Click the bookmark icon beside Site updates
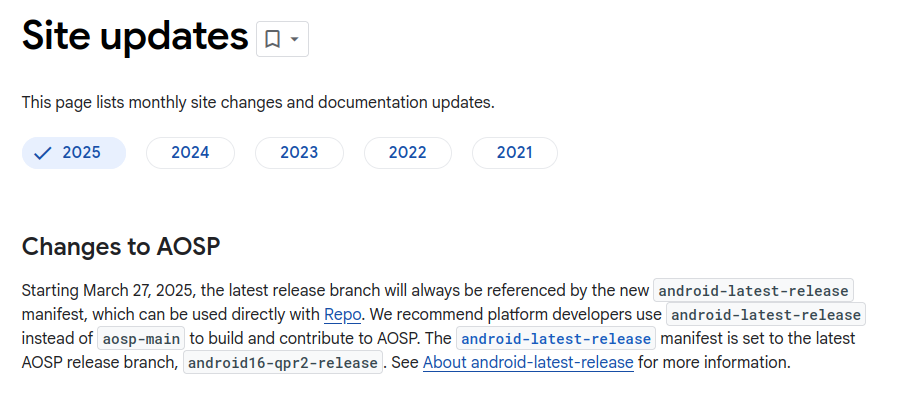The image size is (904, 413). 272,39
